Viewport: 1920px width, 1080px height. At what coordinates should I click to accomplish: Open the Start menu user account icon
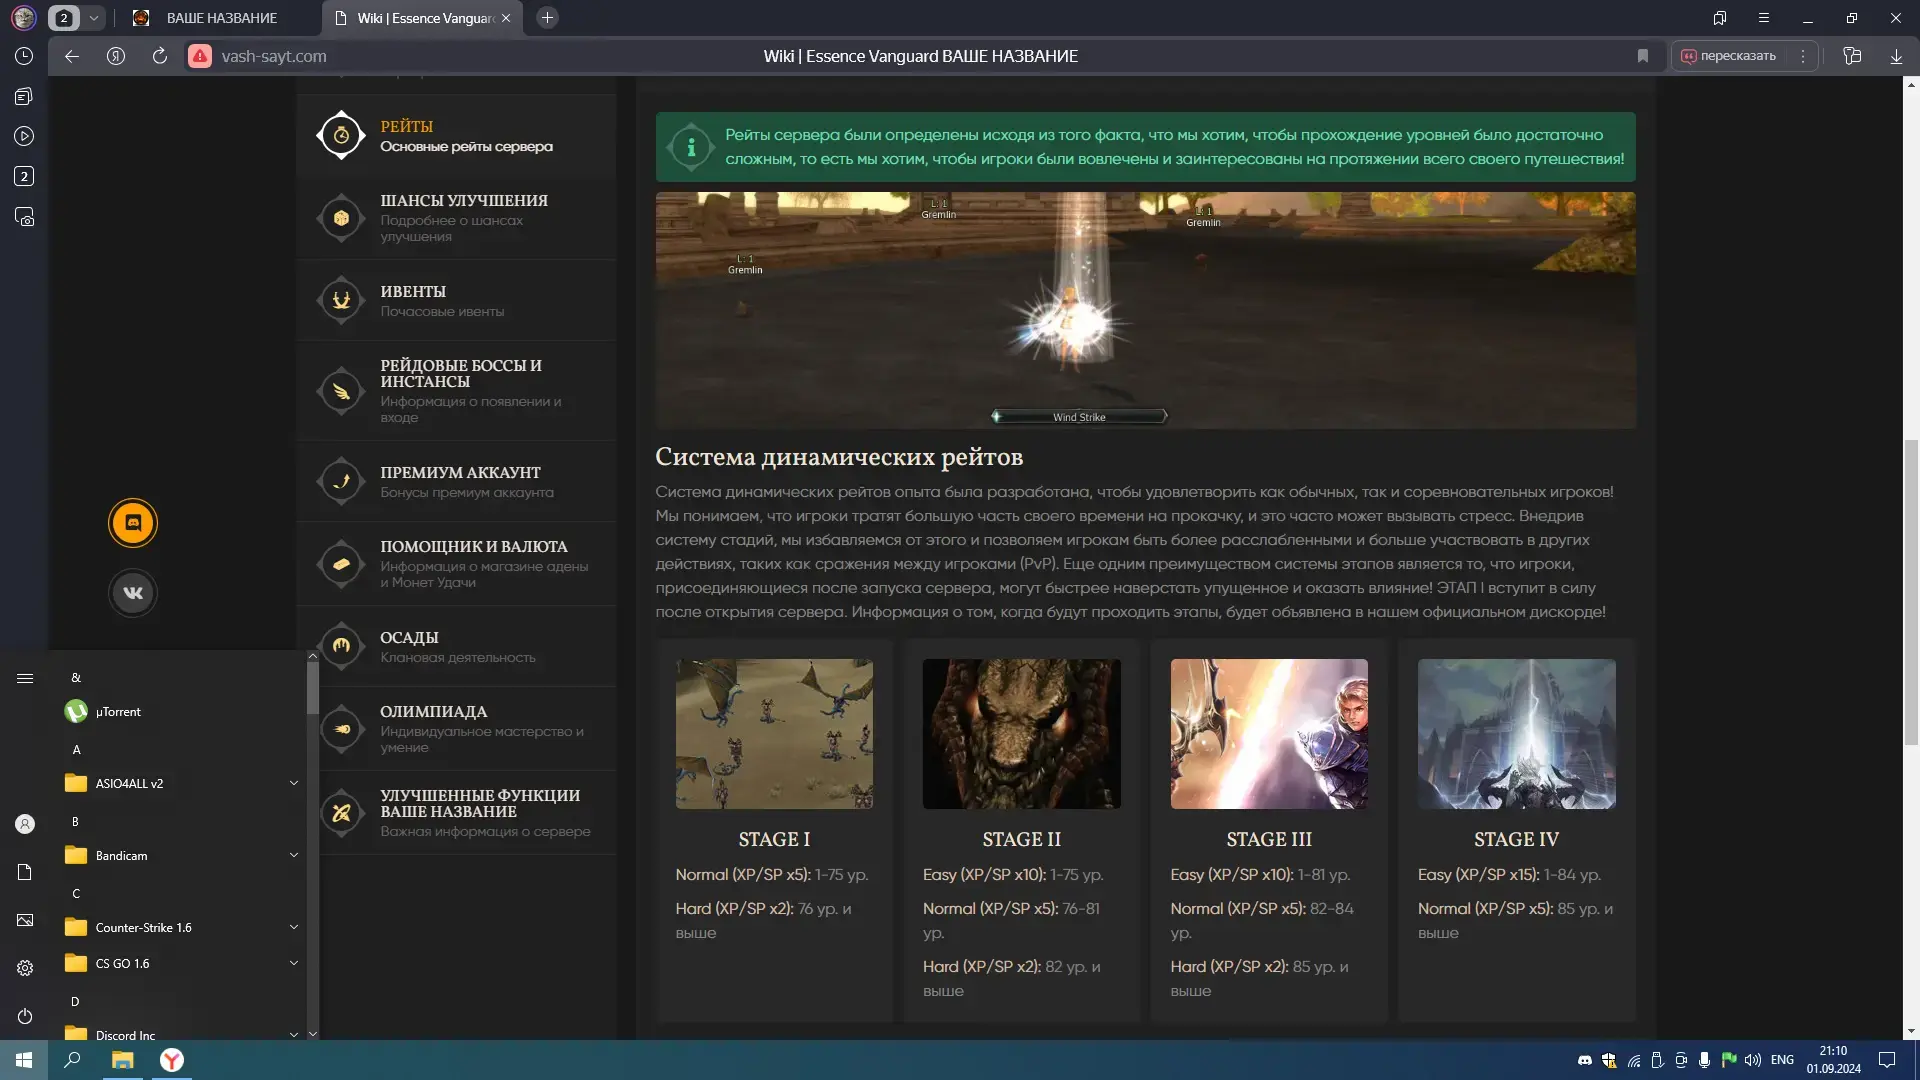click(25, 824)
